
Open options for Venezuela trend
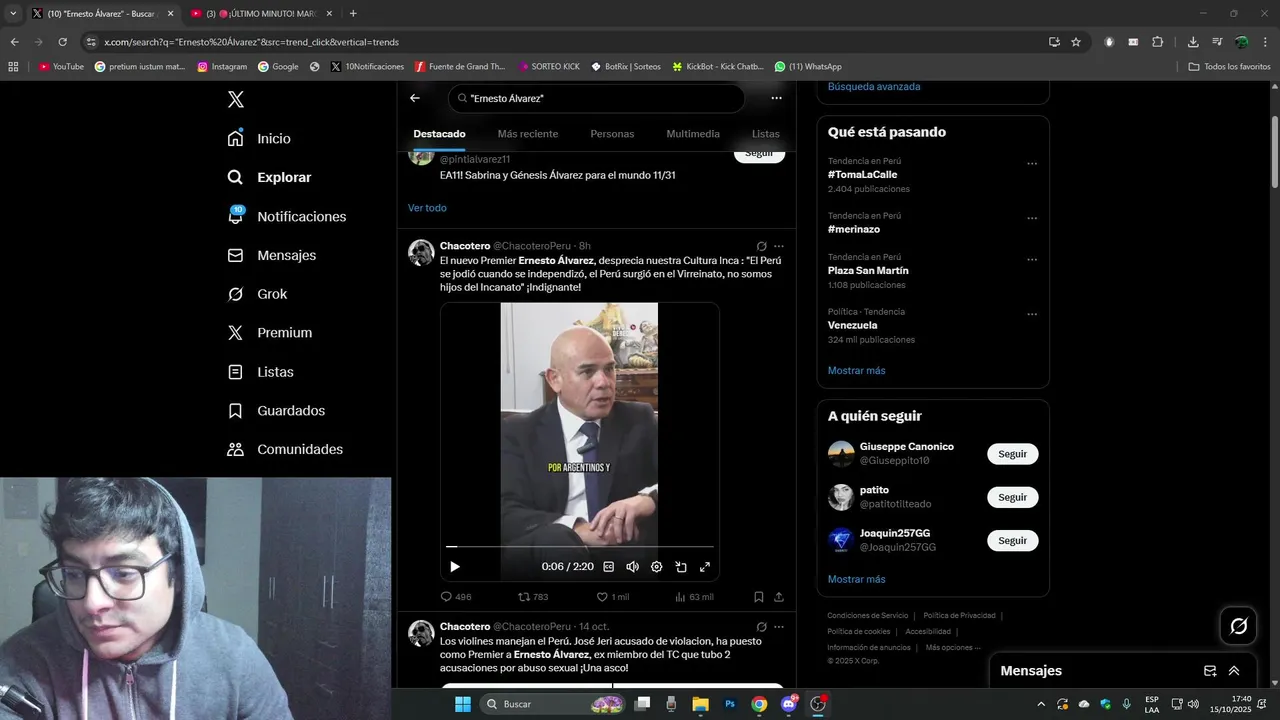coord(1032,314)
